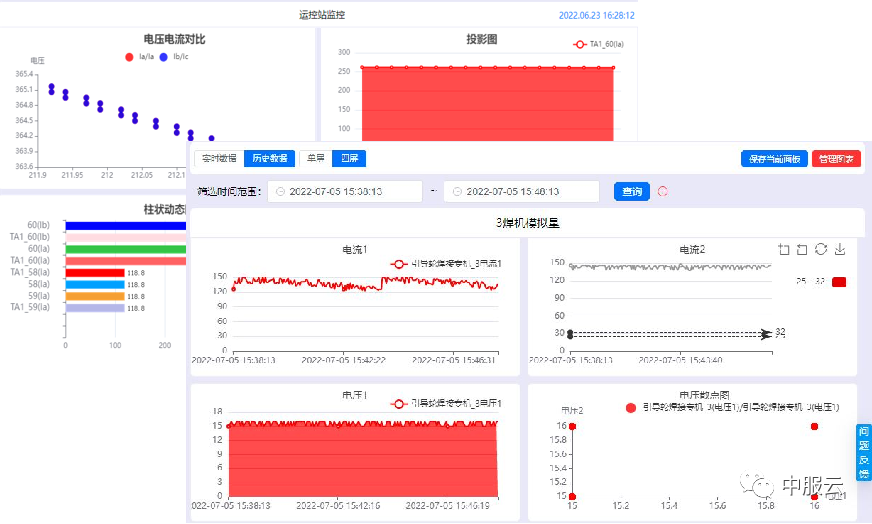Click the 电压电流对比 chart title
The image size is (872, 524).
[175, 39]
